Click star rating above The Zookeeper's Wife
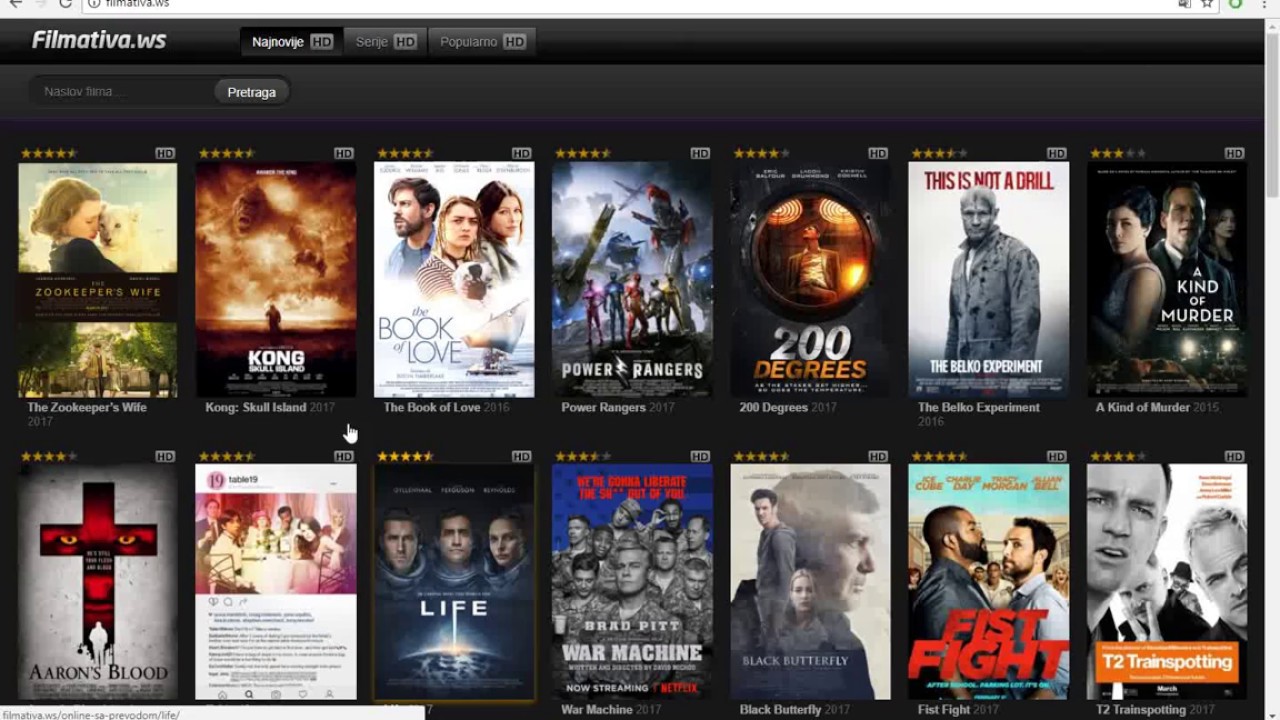Image resolution: width=1280 pixels, height=720 pixels. coord(48,153)
